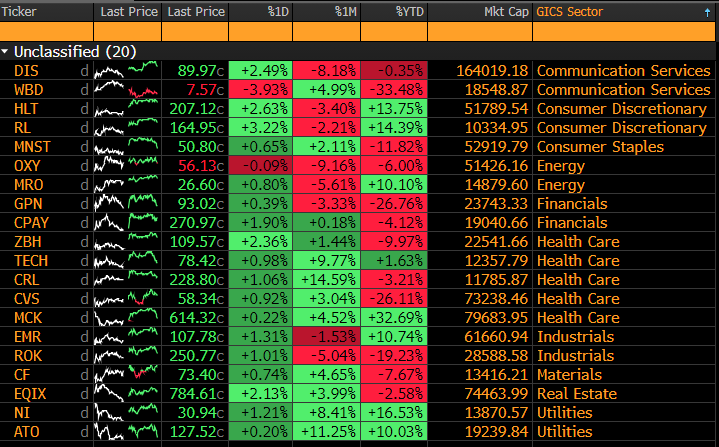Image resolution: width=719 pixels, height=447 pixels.
Task: Select the RL ticker
Action: pos(22,127)
